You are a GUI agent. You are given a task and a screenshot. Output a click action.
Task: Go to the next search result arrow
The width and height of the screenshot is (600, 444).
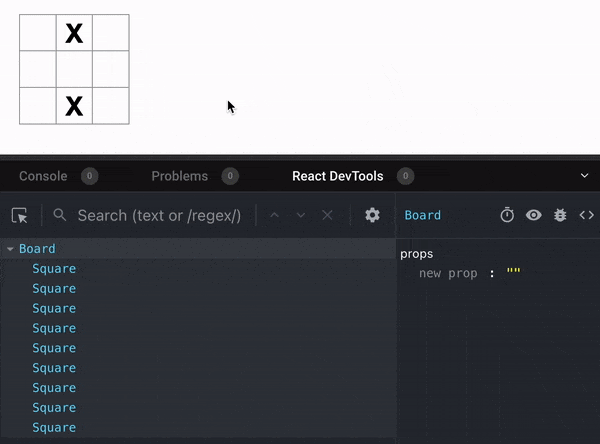301,216
